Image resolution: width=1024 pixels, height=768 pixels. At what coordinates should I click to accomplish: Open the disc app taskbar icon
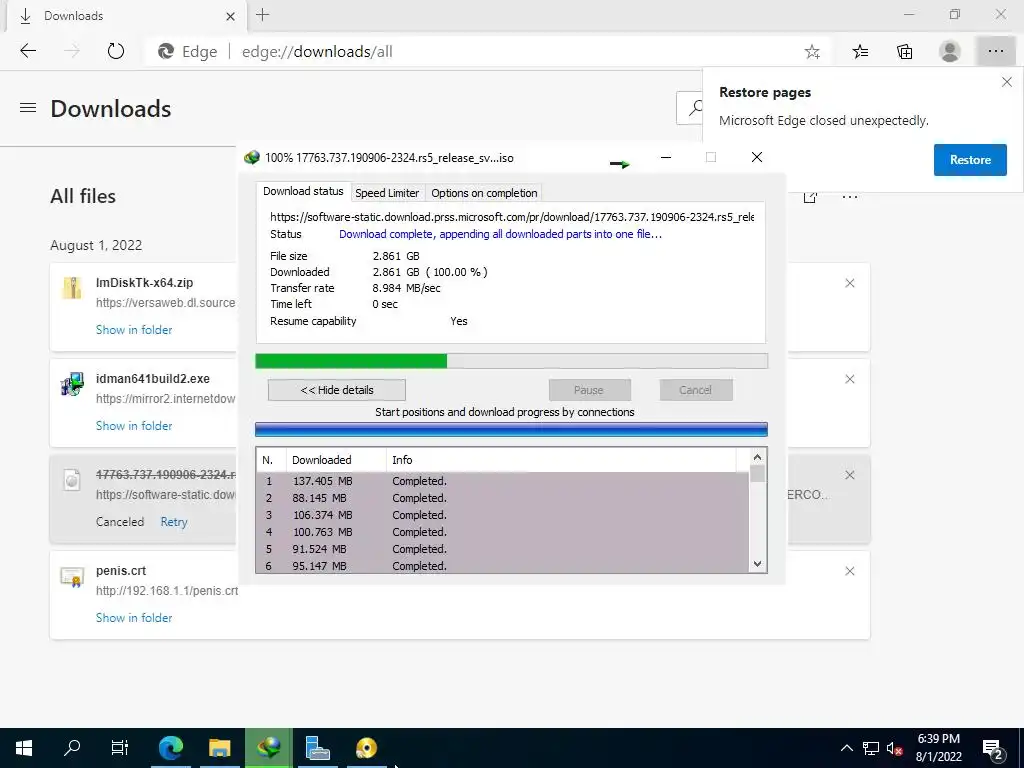tap(366, 748)
